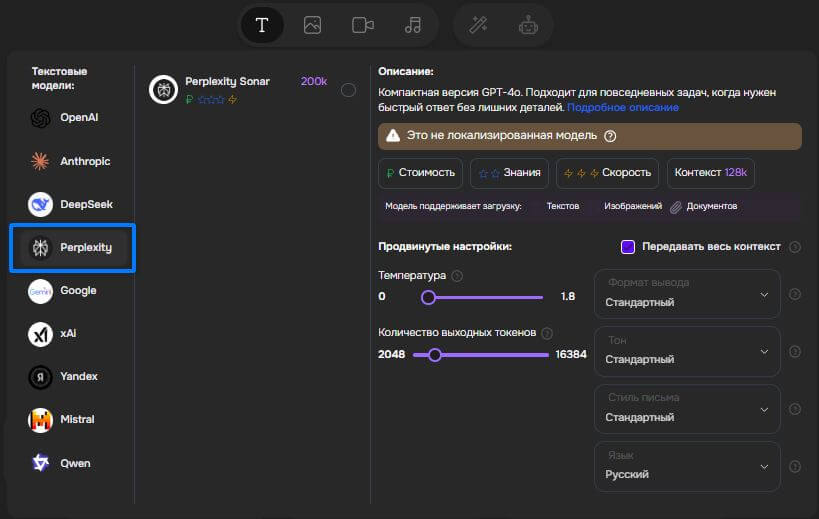The width and height of the screenshot is (819, 519).
Task: Click the Температура slider handle
Action: pyautogui.click(x=428, y=297)
